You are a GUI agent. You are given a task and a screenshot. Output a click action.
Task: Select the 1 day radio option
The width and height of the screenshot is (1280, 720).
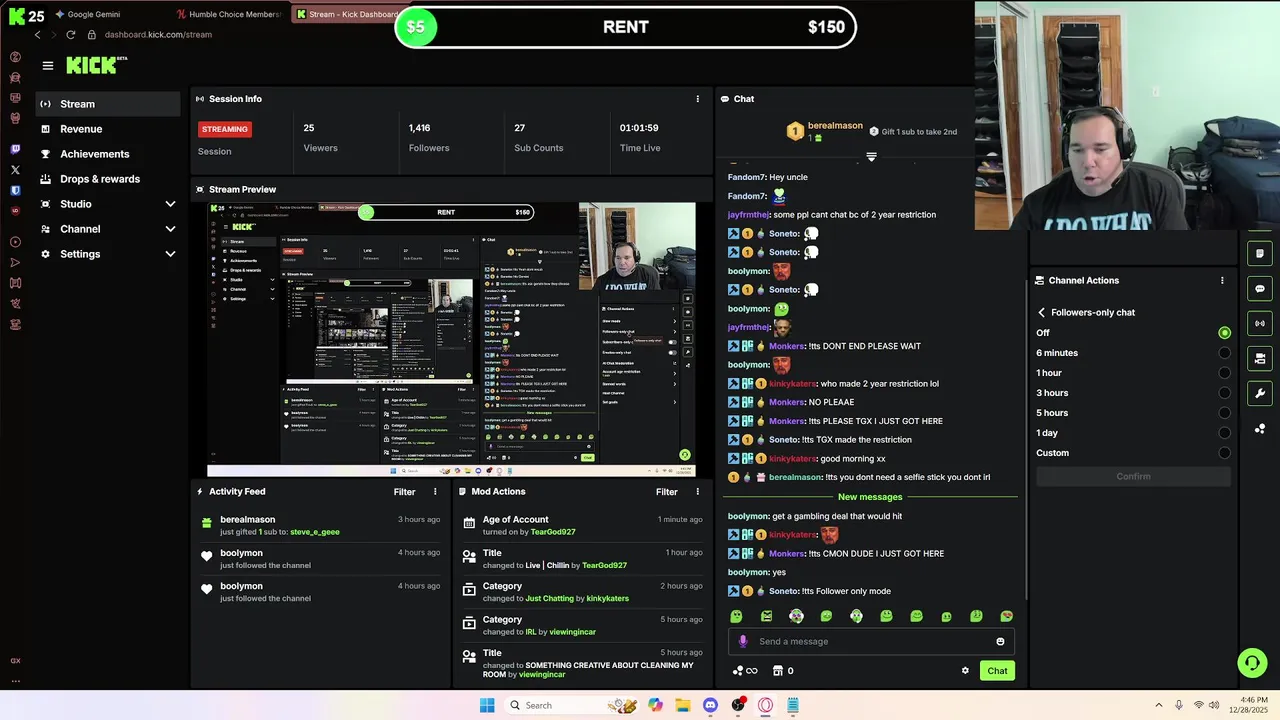point(1224,433)
